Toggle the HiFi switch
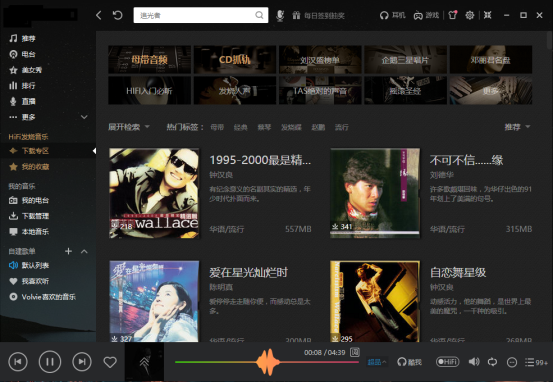This screenshot has width=554, height=383. tap(447, 362)
